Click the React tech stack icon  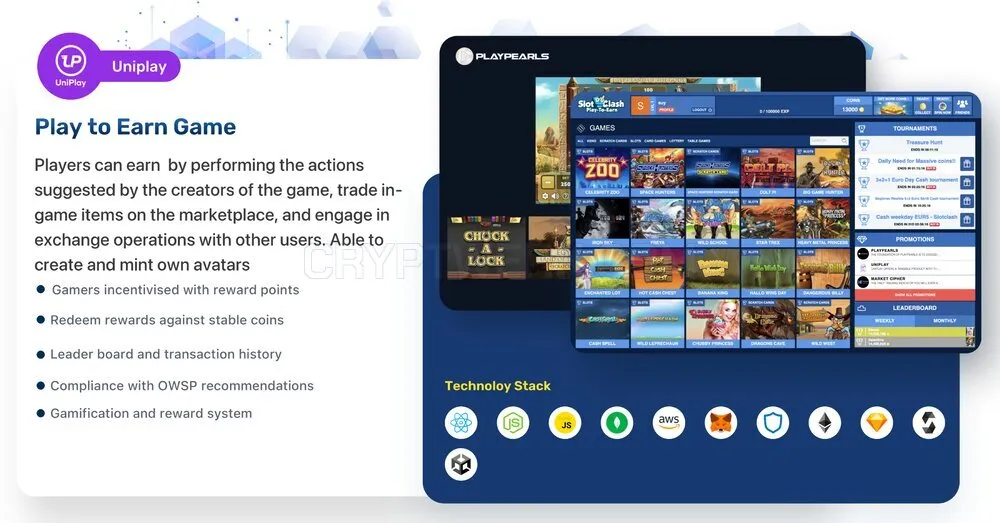pos(460,422)
